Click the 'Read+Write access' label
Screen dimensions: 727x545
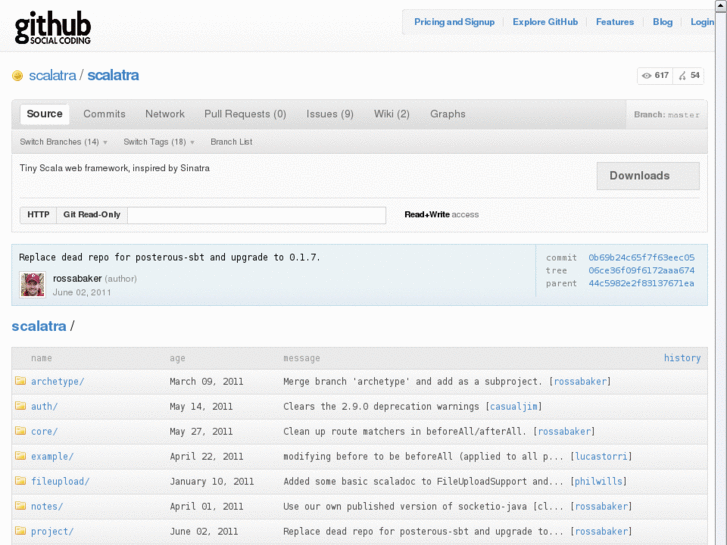441,215
